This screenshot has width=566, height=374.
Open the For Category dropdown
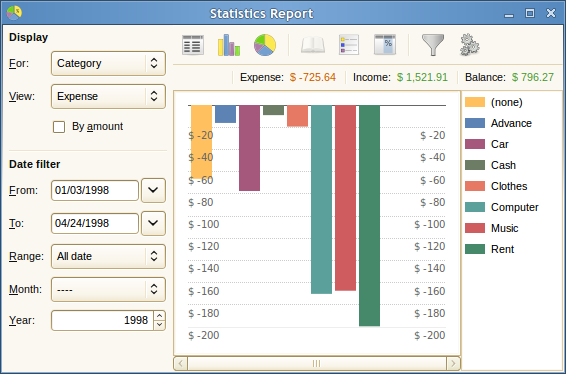[108, 64]
